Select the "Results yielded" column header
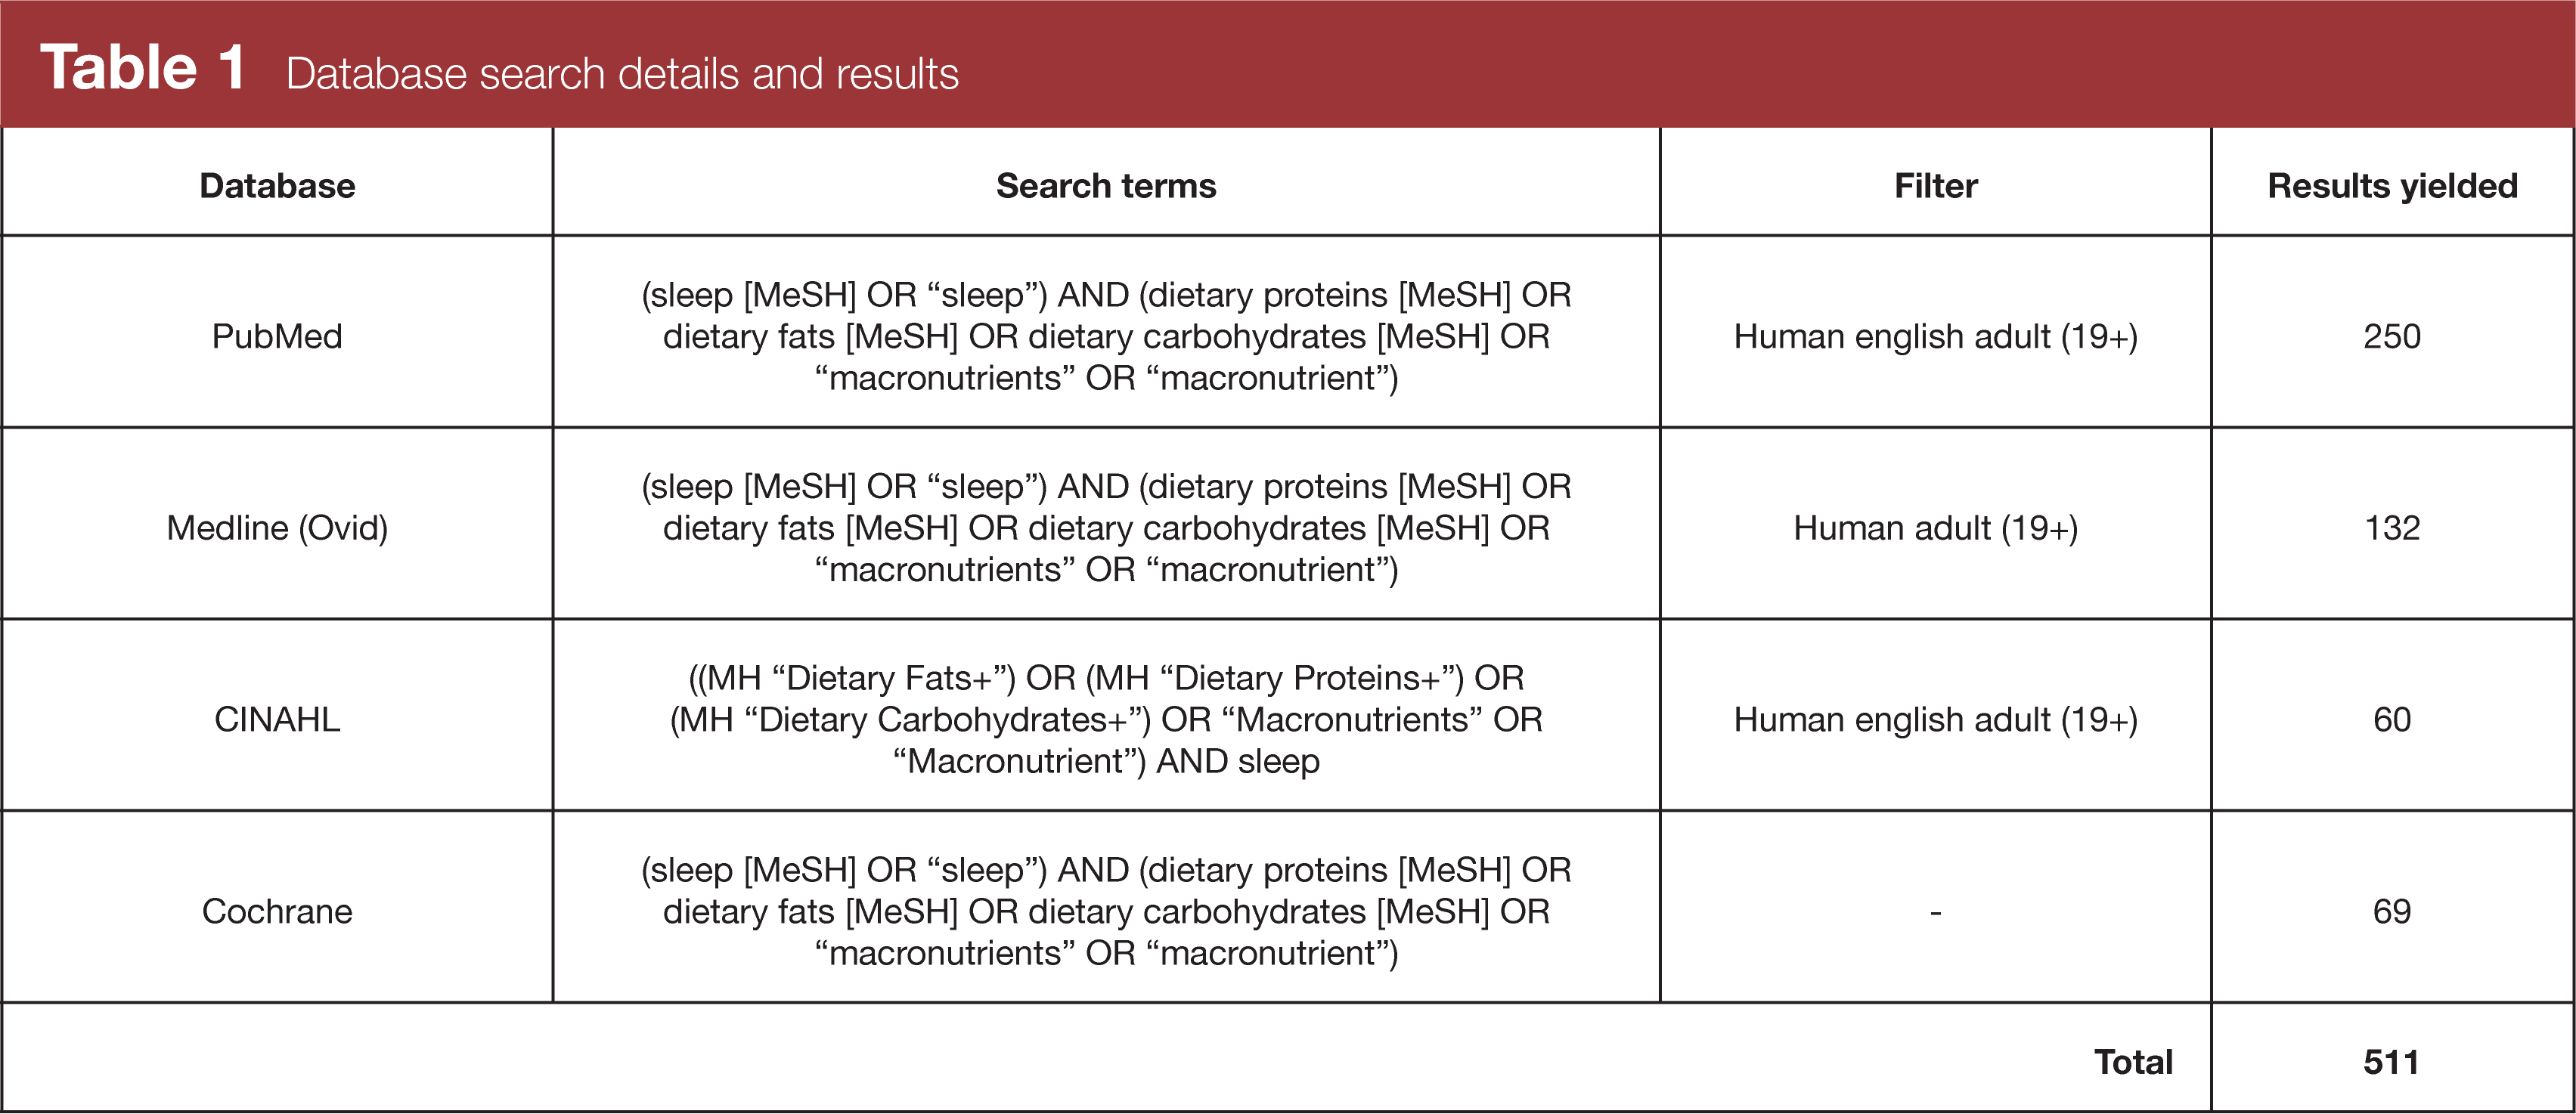The width and height of the screenshot is (2576, 1114). tap(2392, 186)
